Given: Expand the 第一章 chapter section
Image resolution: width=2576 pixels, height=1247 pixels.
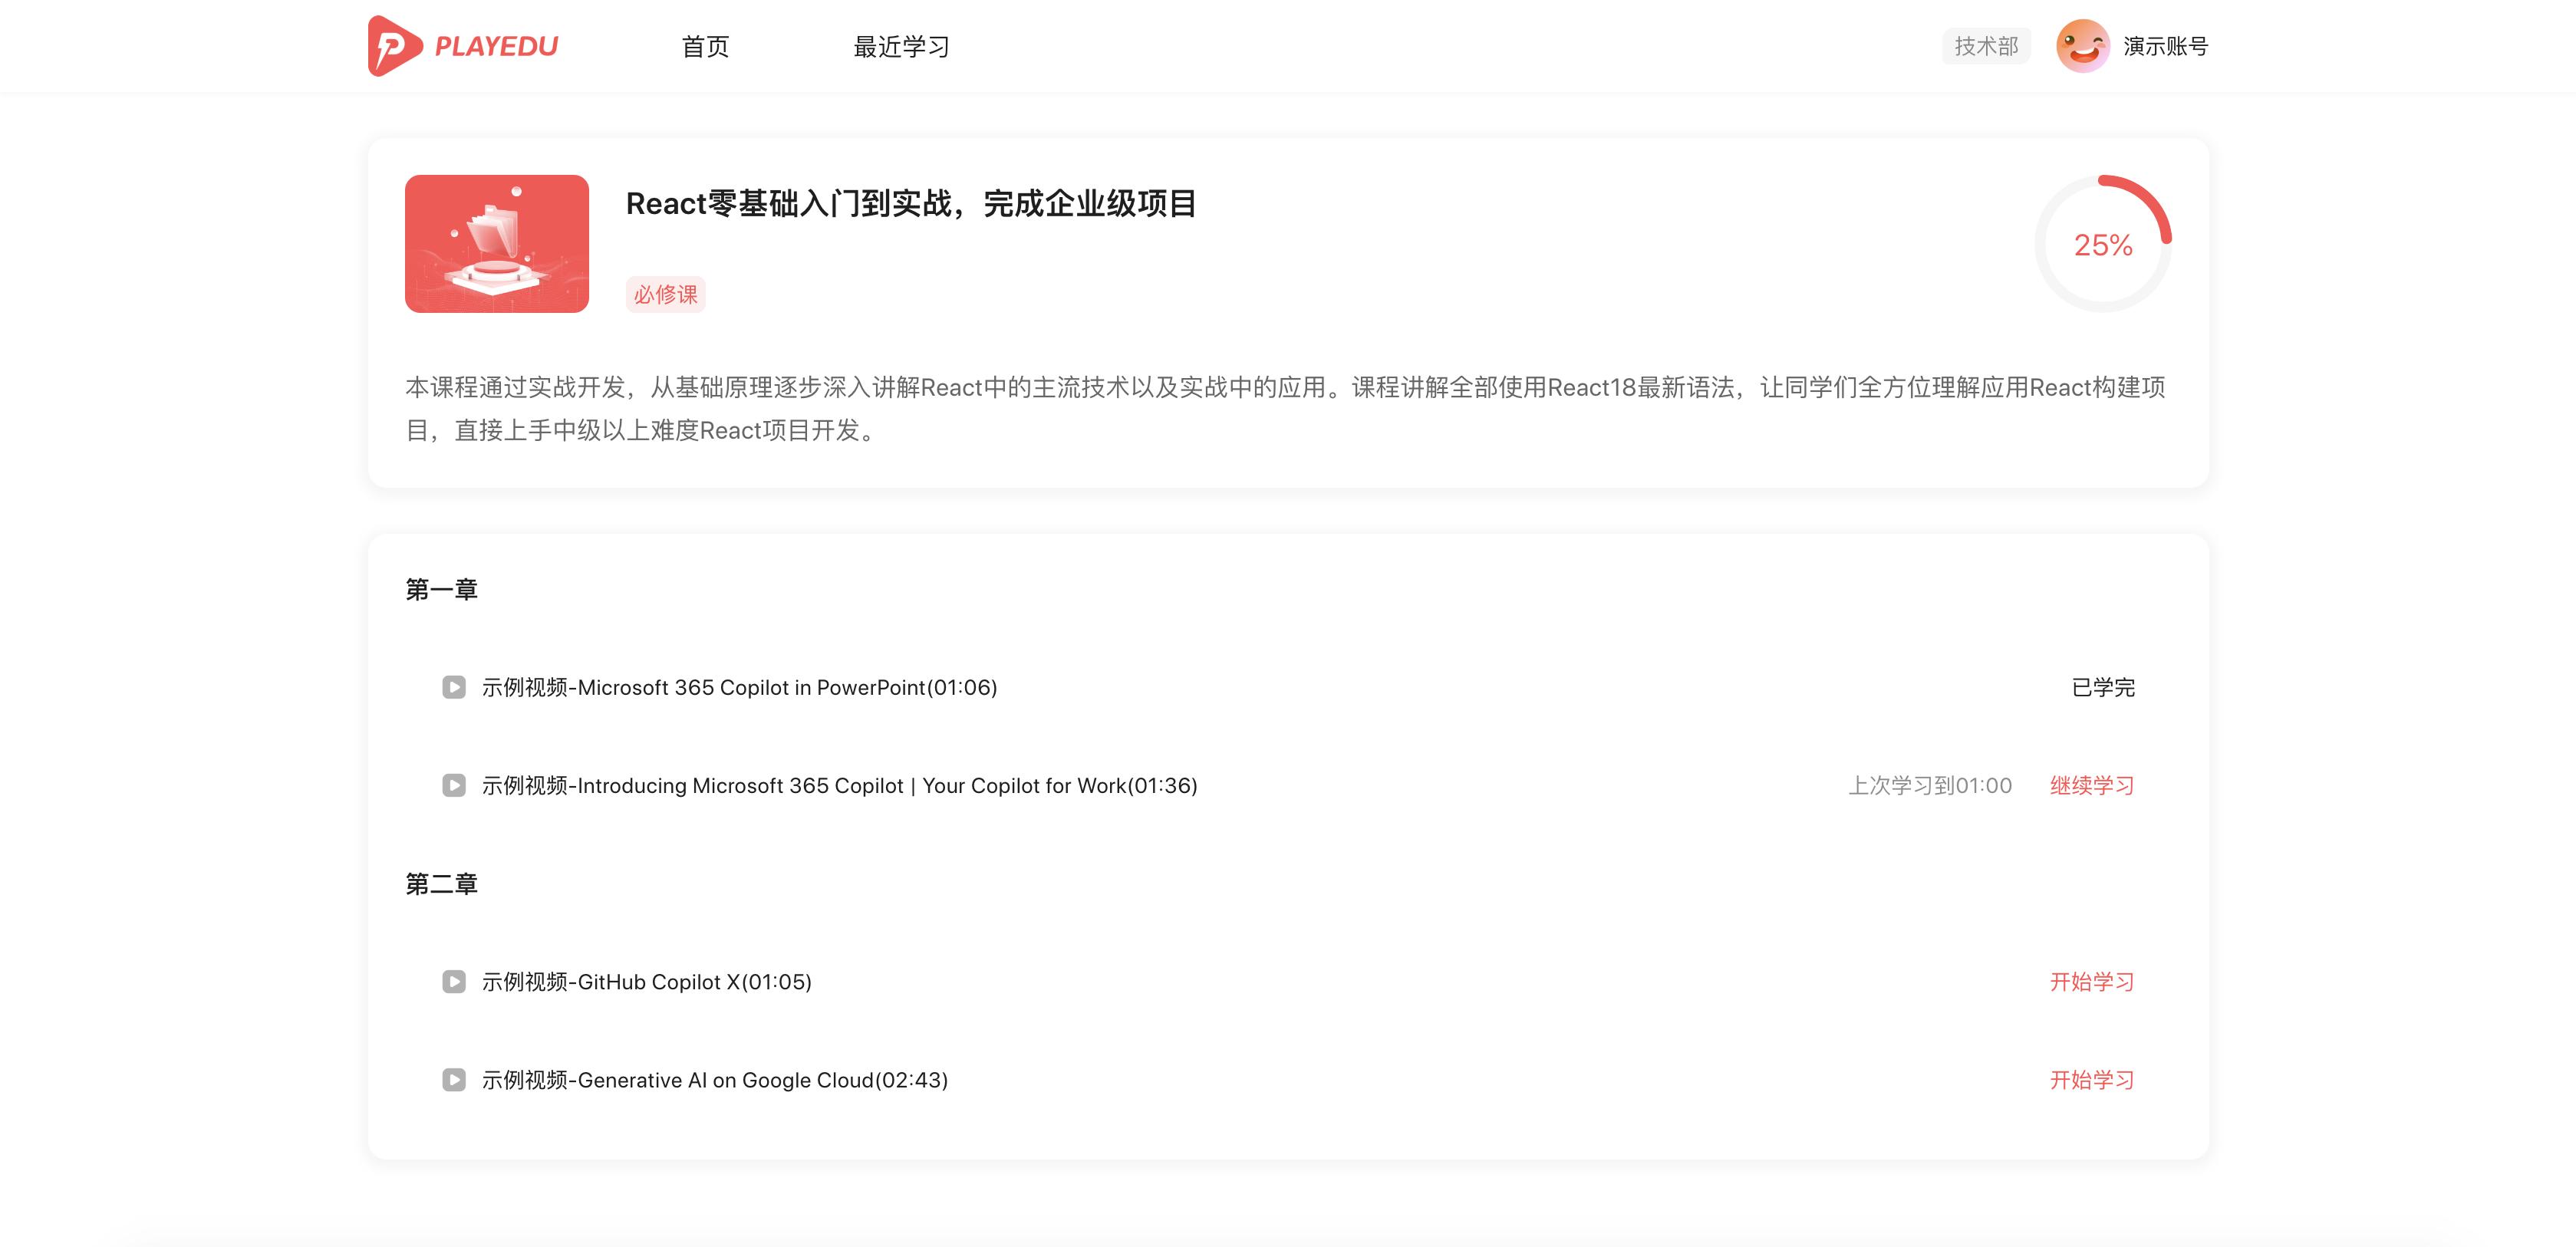Looking at the screenshot, I should (442, 589).
